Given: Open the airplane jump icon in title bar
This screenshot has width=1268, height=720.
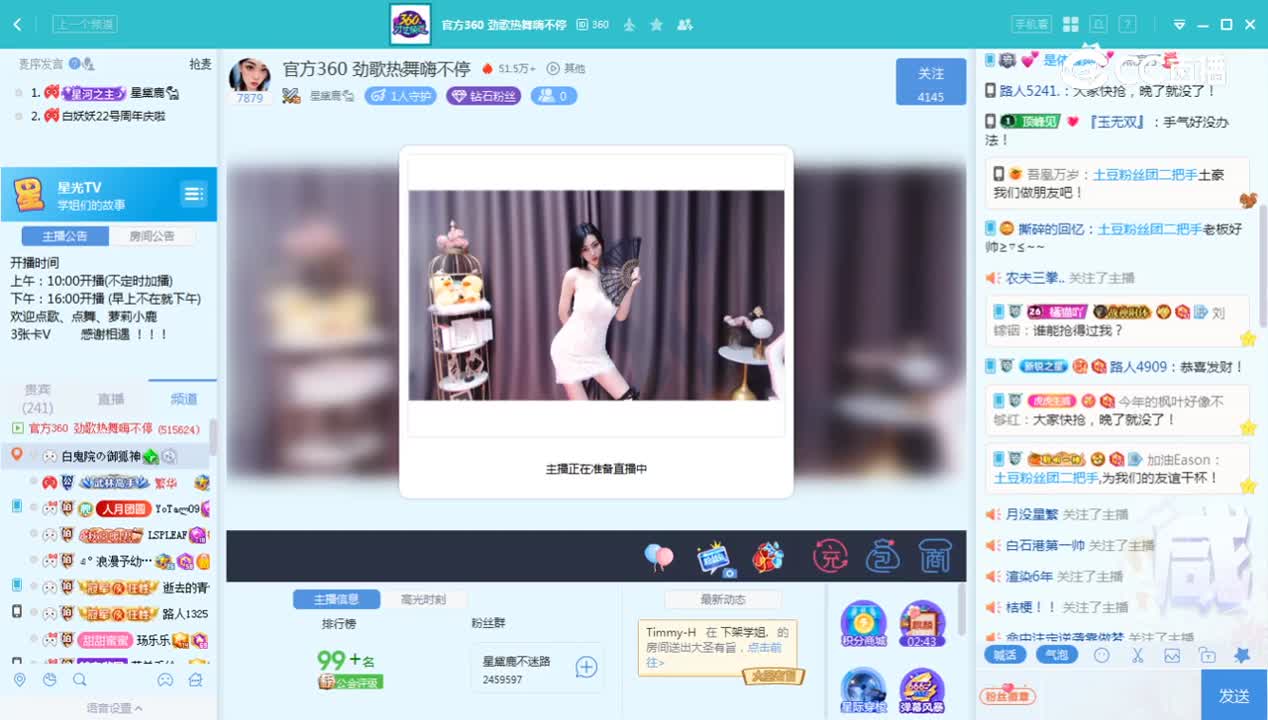Looking at the screenshot, I should [629, 24].
